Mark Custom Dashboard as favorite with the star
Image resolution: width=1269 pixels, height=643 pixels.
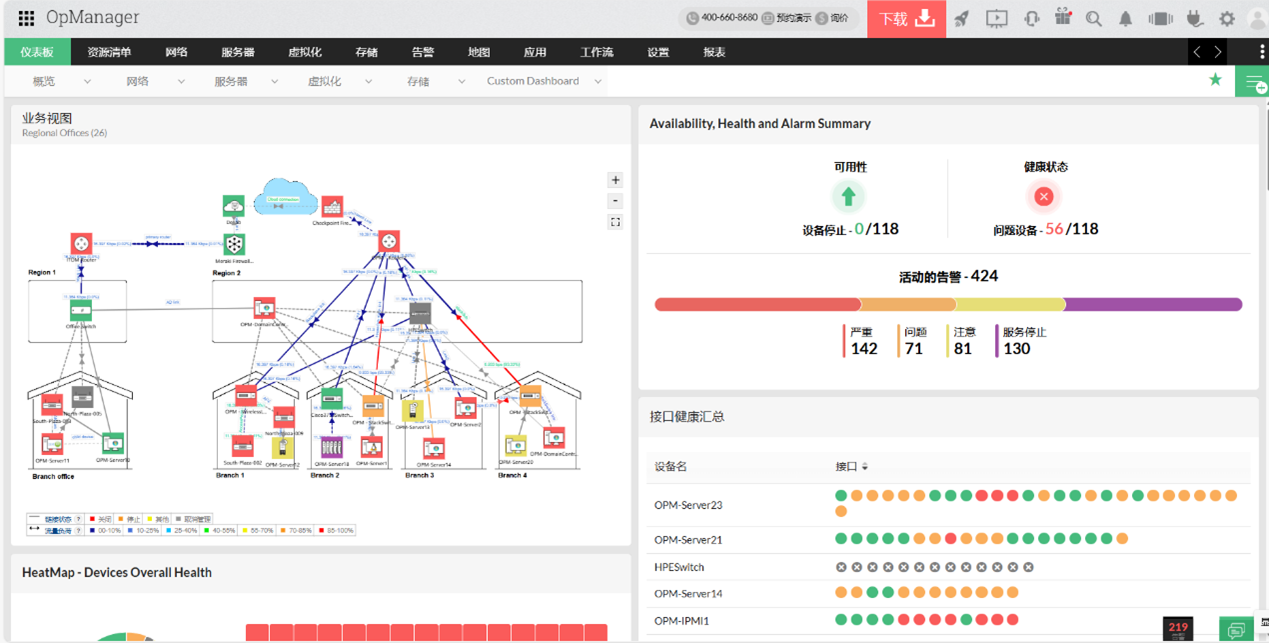point(1215,78)
